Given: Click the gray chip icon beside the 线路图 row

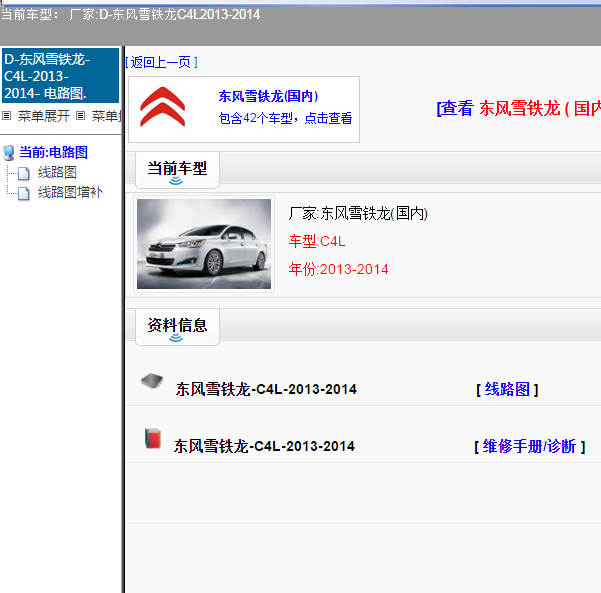Looking at the screenshot, I should [x=152, y=381].
